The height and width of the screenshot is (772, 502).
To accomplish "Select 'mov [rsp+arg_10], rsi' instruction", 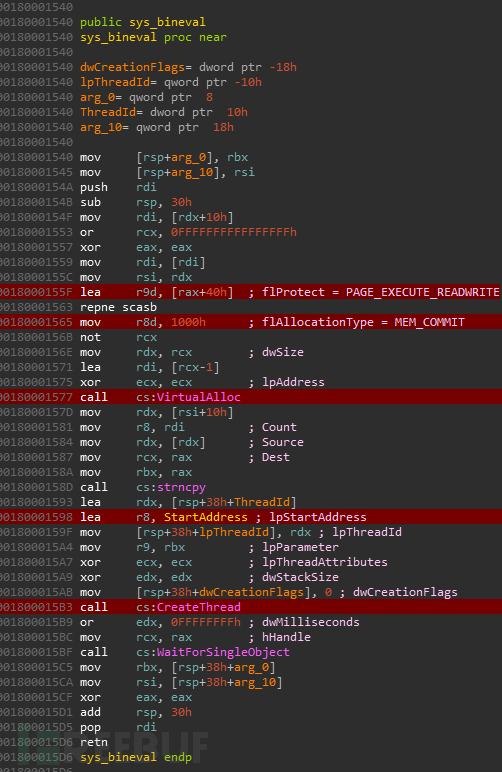I will coord(167,172).
